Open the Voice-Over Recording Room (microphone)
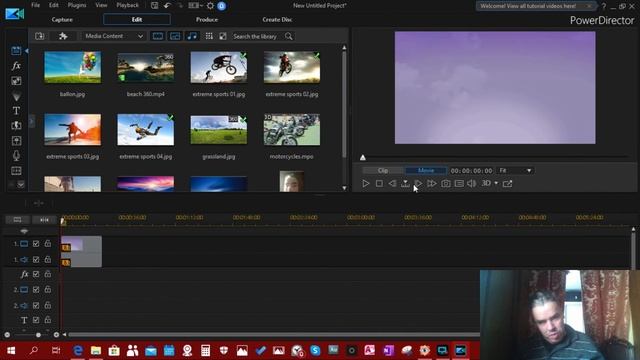The height and width of the screenshot is (360, 640). click(16, 156)
